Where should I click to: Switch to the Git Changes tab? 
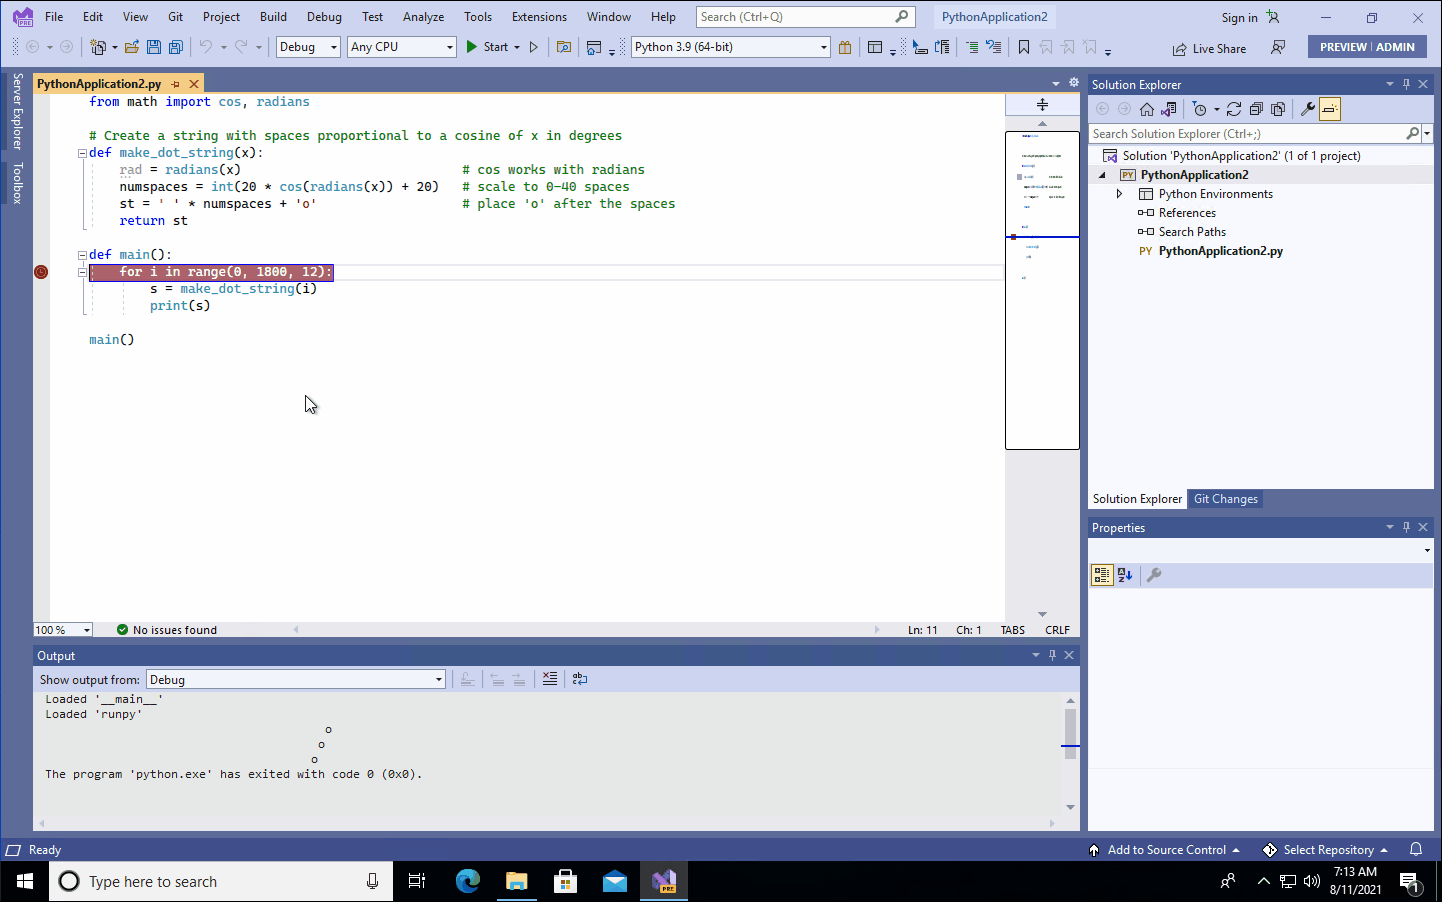1226,499
